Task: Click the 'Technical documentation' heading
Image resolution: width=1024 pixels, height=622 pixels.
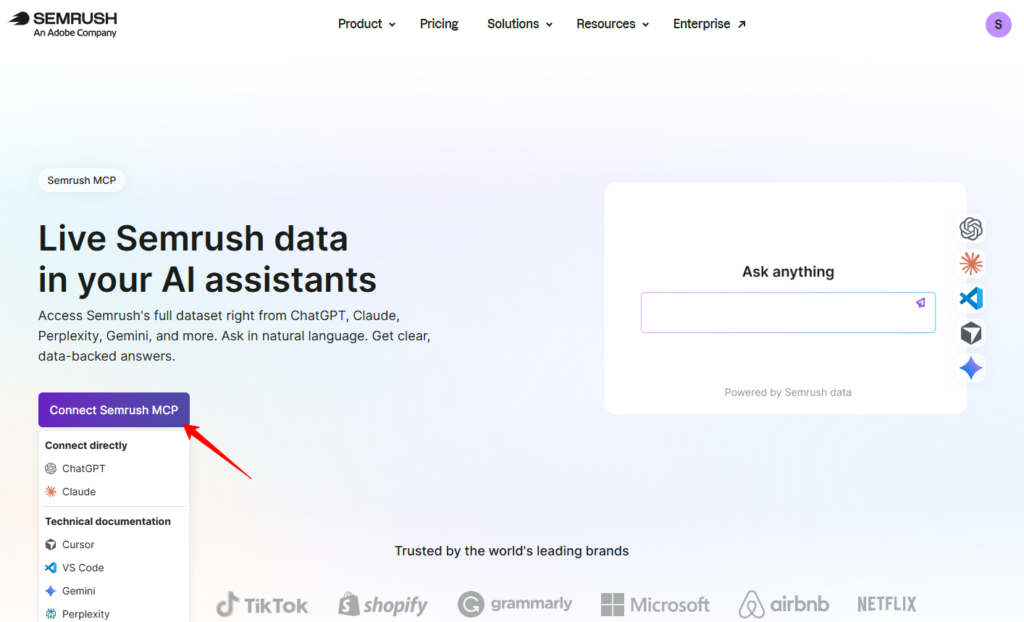Action: click(108, 521)
